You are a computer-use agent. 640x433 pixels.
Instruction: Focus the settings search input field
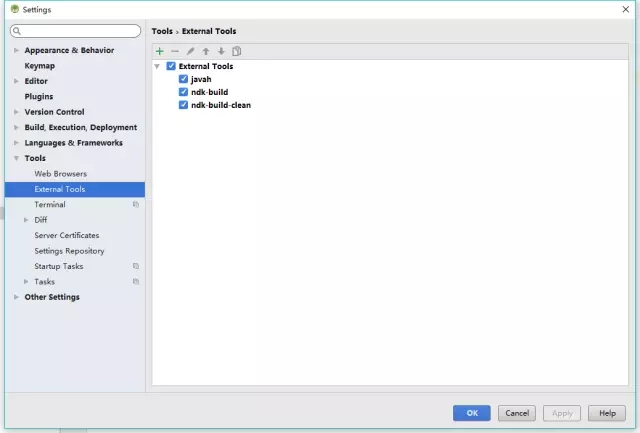click(76, 31)
